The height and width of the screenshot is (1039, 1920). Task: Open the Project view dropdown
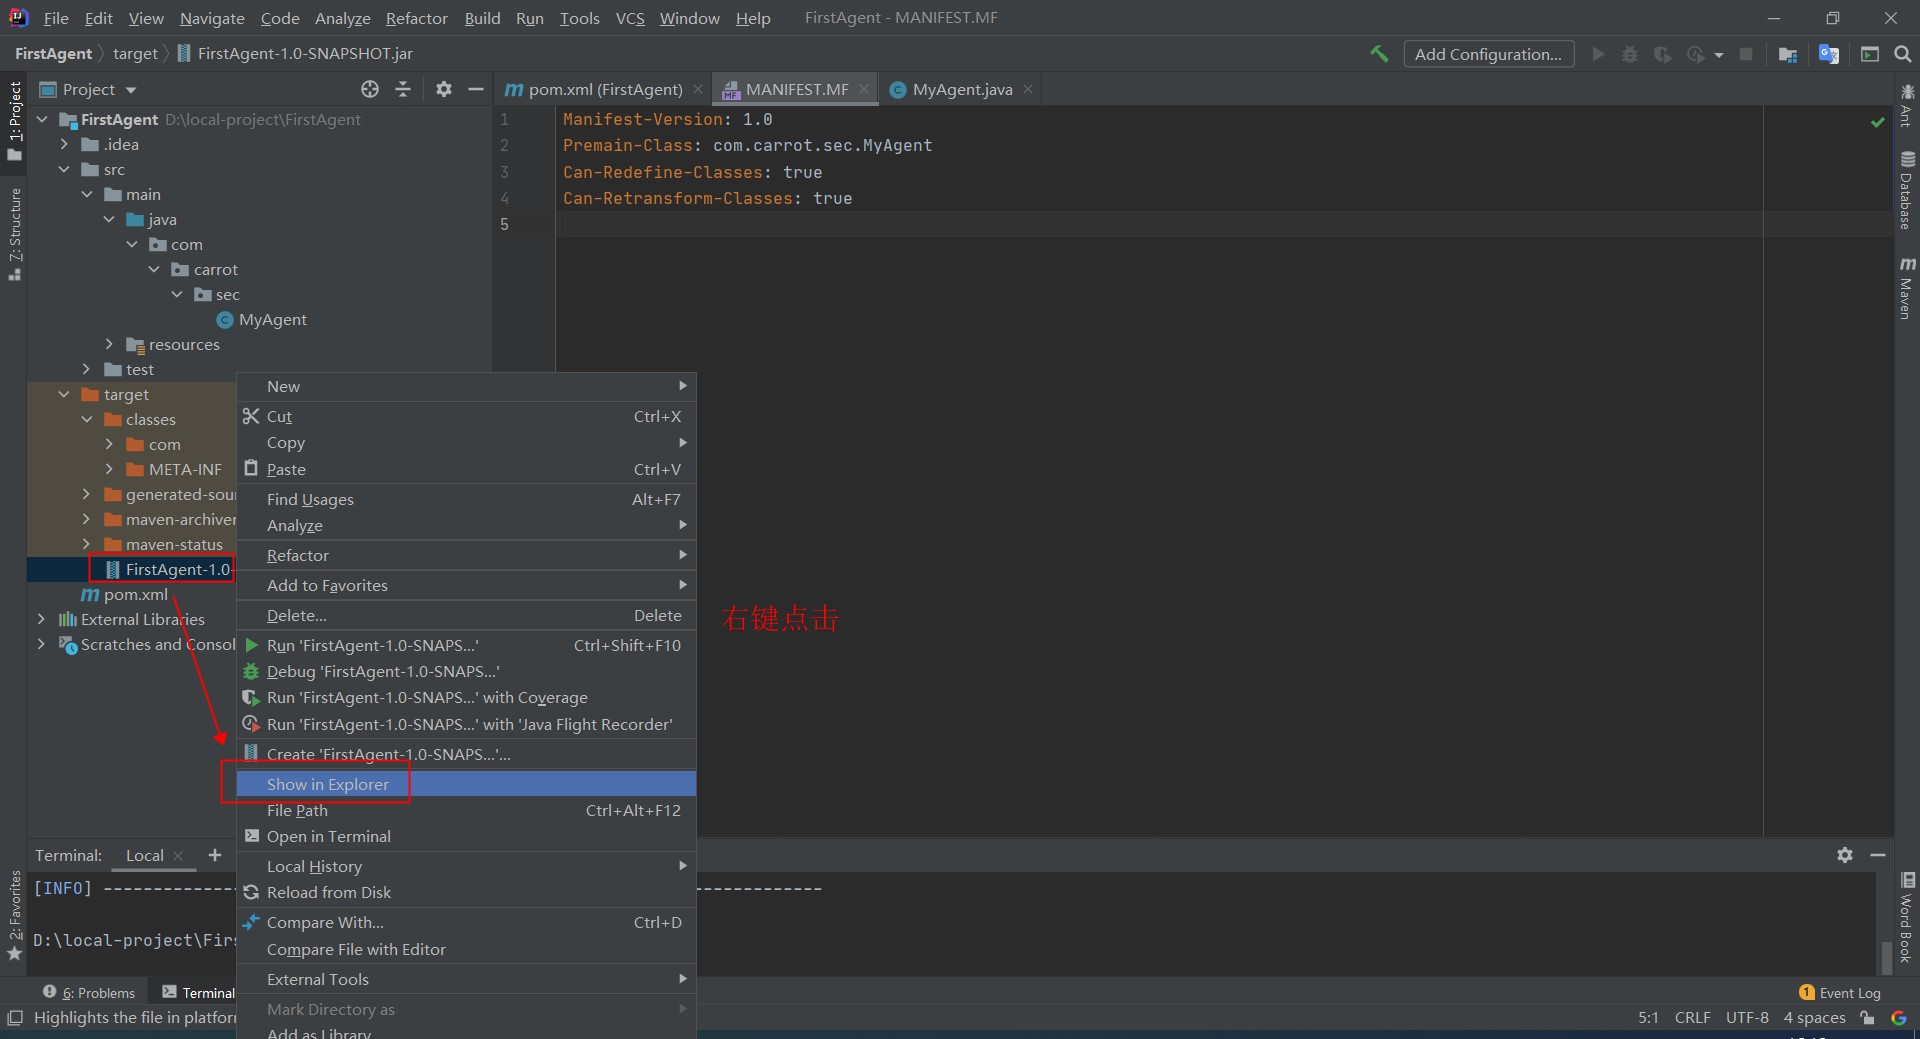pos(88,89)
